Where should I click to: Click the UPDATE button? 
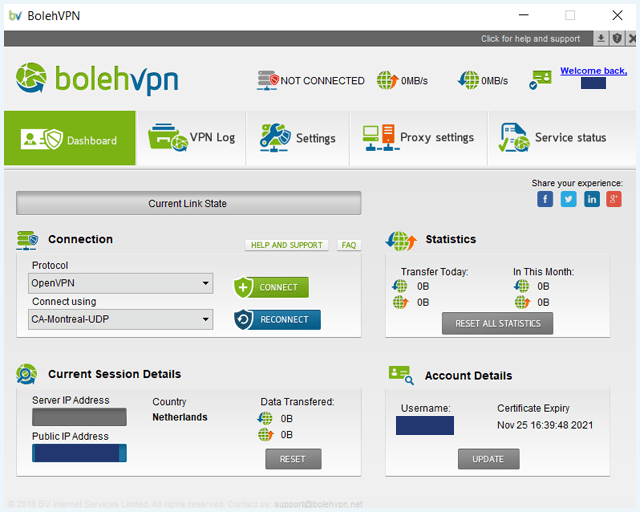489,459
